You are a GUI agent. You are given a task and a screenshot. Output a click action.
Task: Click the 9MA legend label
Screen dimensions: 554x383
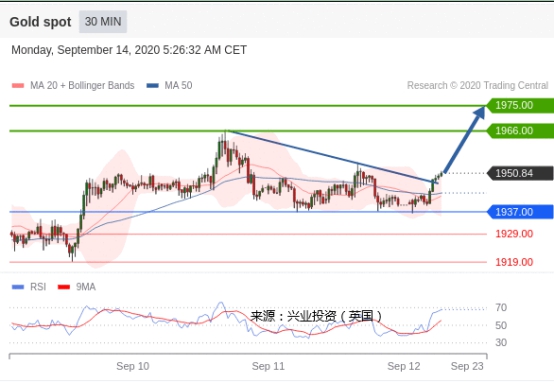tap(86, 287)
